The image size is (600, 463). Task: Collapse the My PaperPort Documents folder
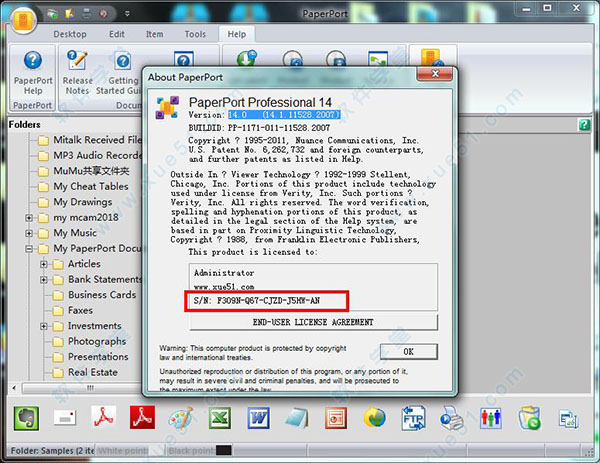coord(29,249)
